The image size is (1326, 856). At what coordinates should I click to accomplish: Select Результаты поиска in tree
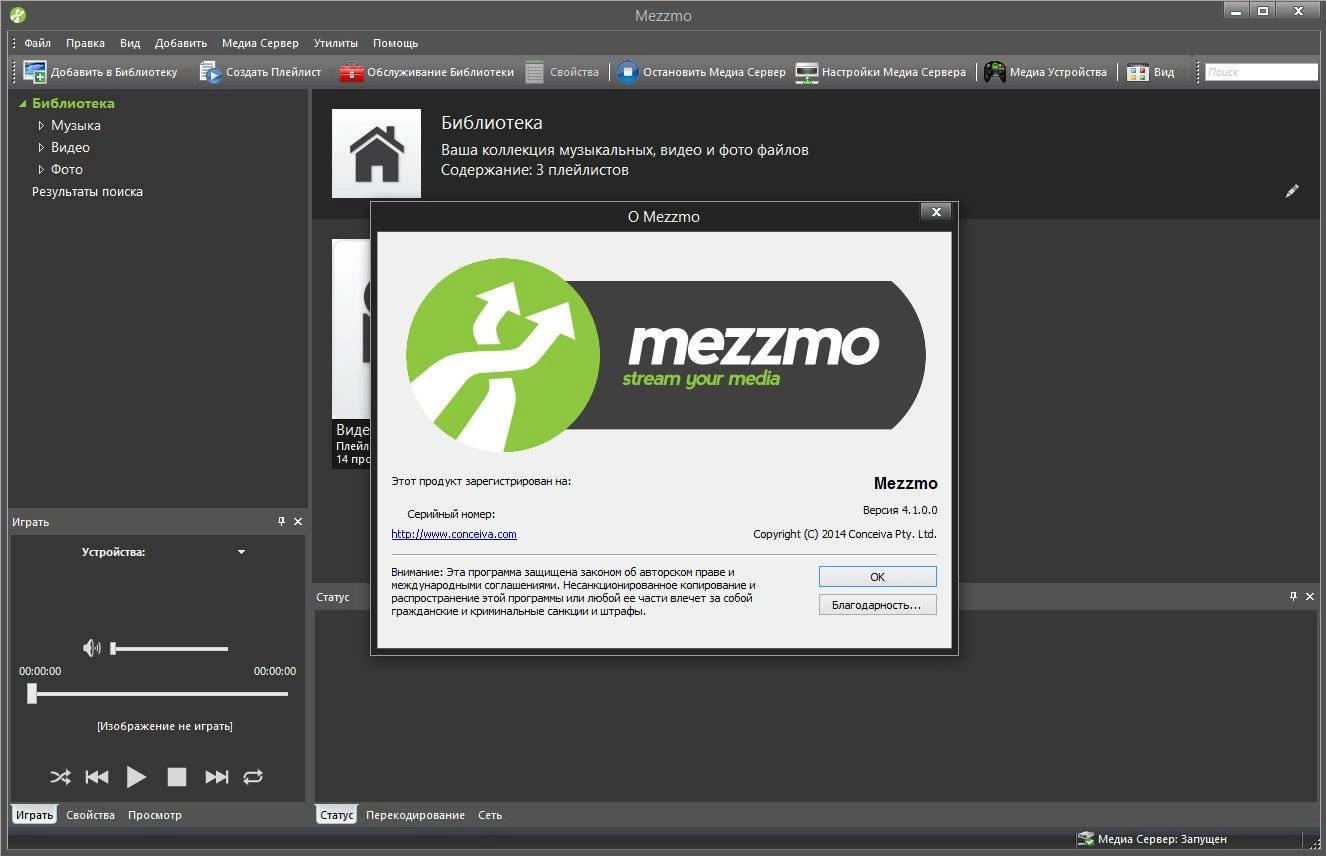click(x=87, y=191)
